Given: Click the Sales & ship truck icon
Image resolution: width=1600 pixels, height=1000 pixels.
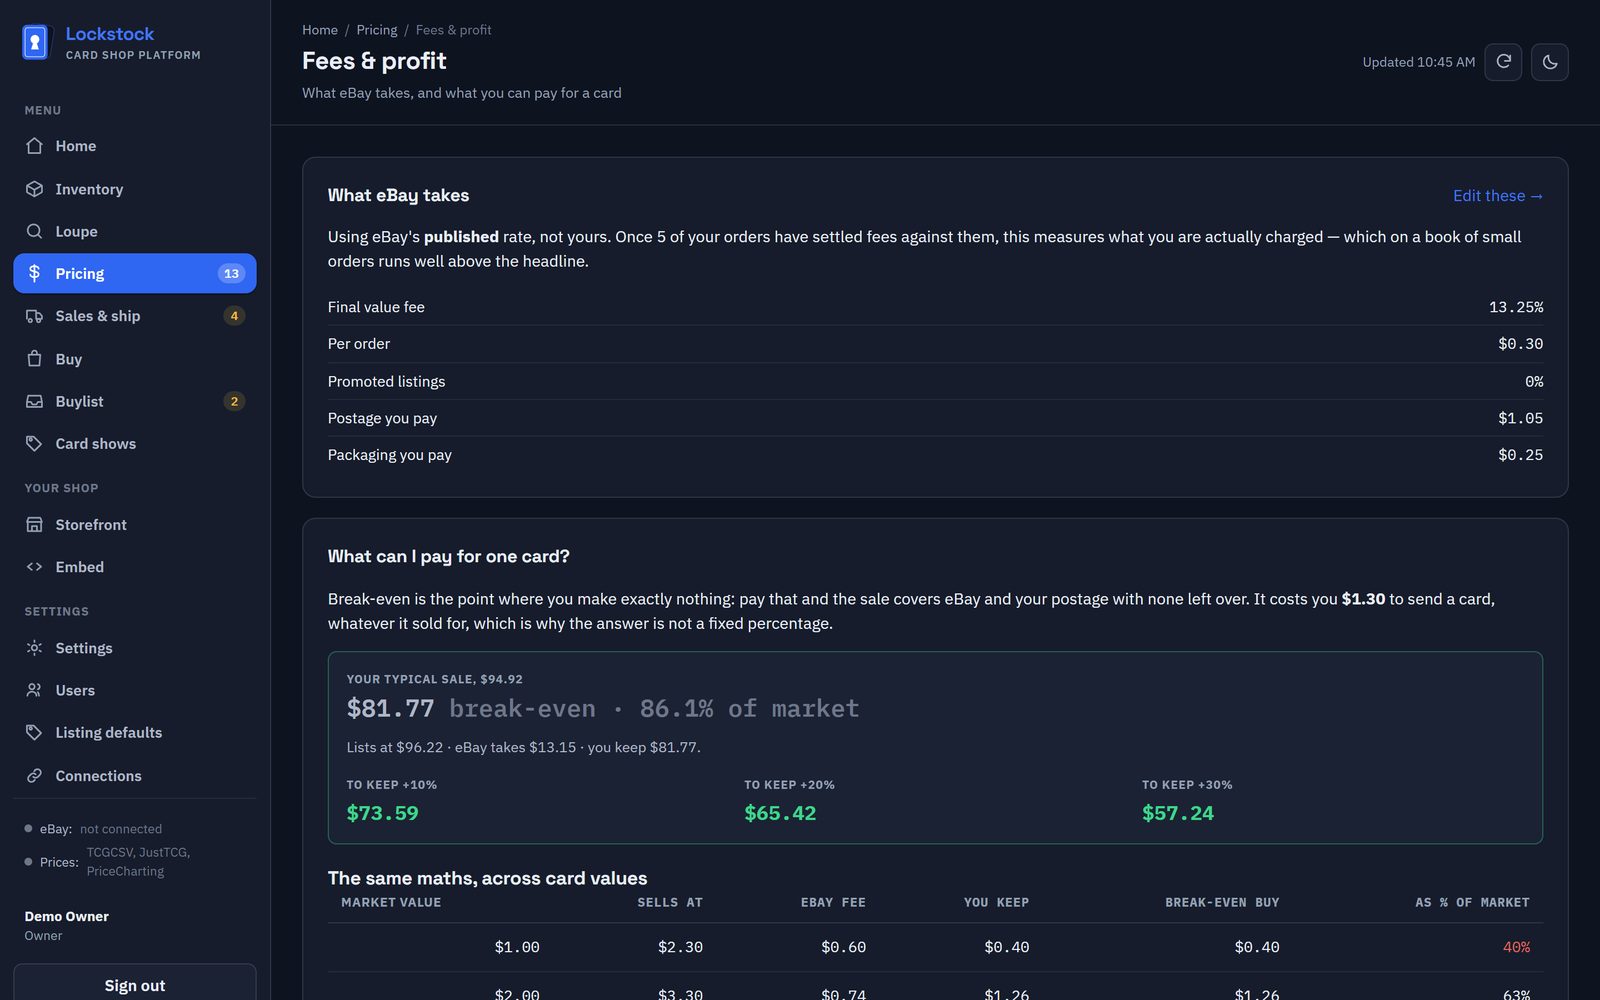Looking at the screenshot, I should pyautogui.click(x=34, y=316).
